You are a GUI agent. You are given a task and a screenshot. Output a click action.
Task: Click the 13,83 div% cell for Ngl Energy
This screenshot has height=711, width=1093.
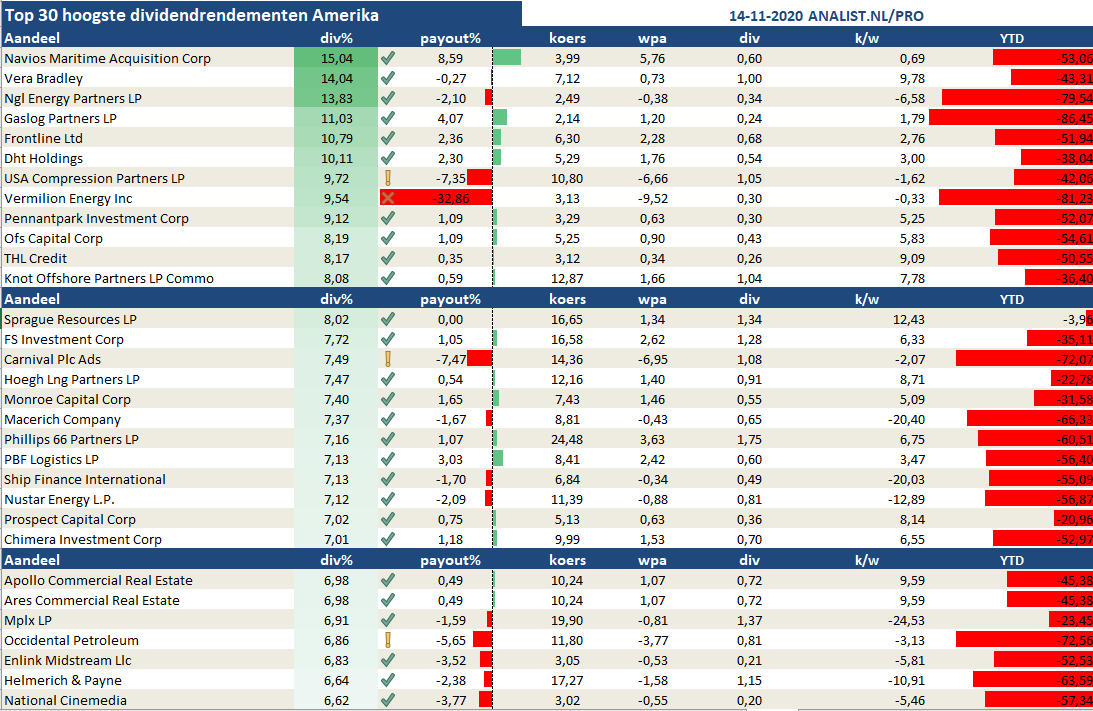337,99
